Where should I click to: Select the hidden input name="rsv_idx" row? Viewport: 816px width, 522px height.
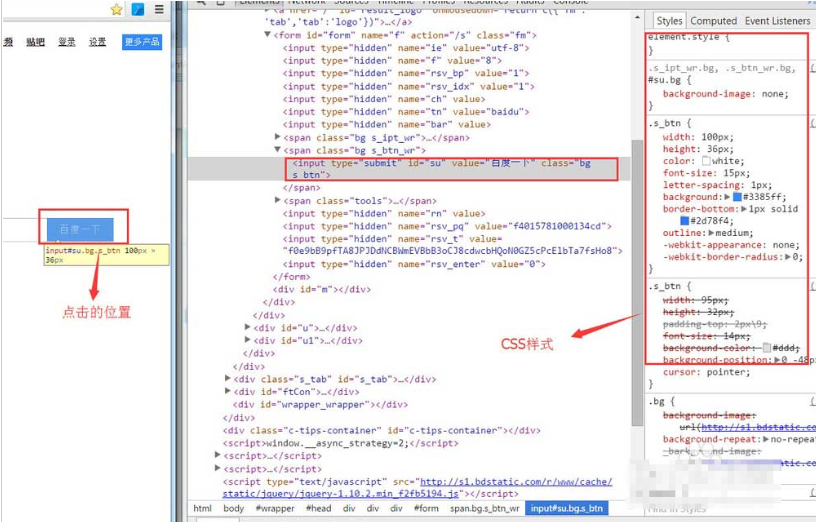click(409, 86)
